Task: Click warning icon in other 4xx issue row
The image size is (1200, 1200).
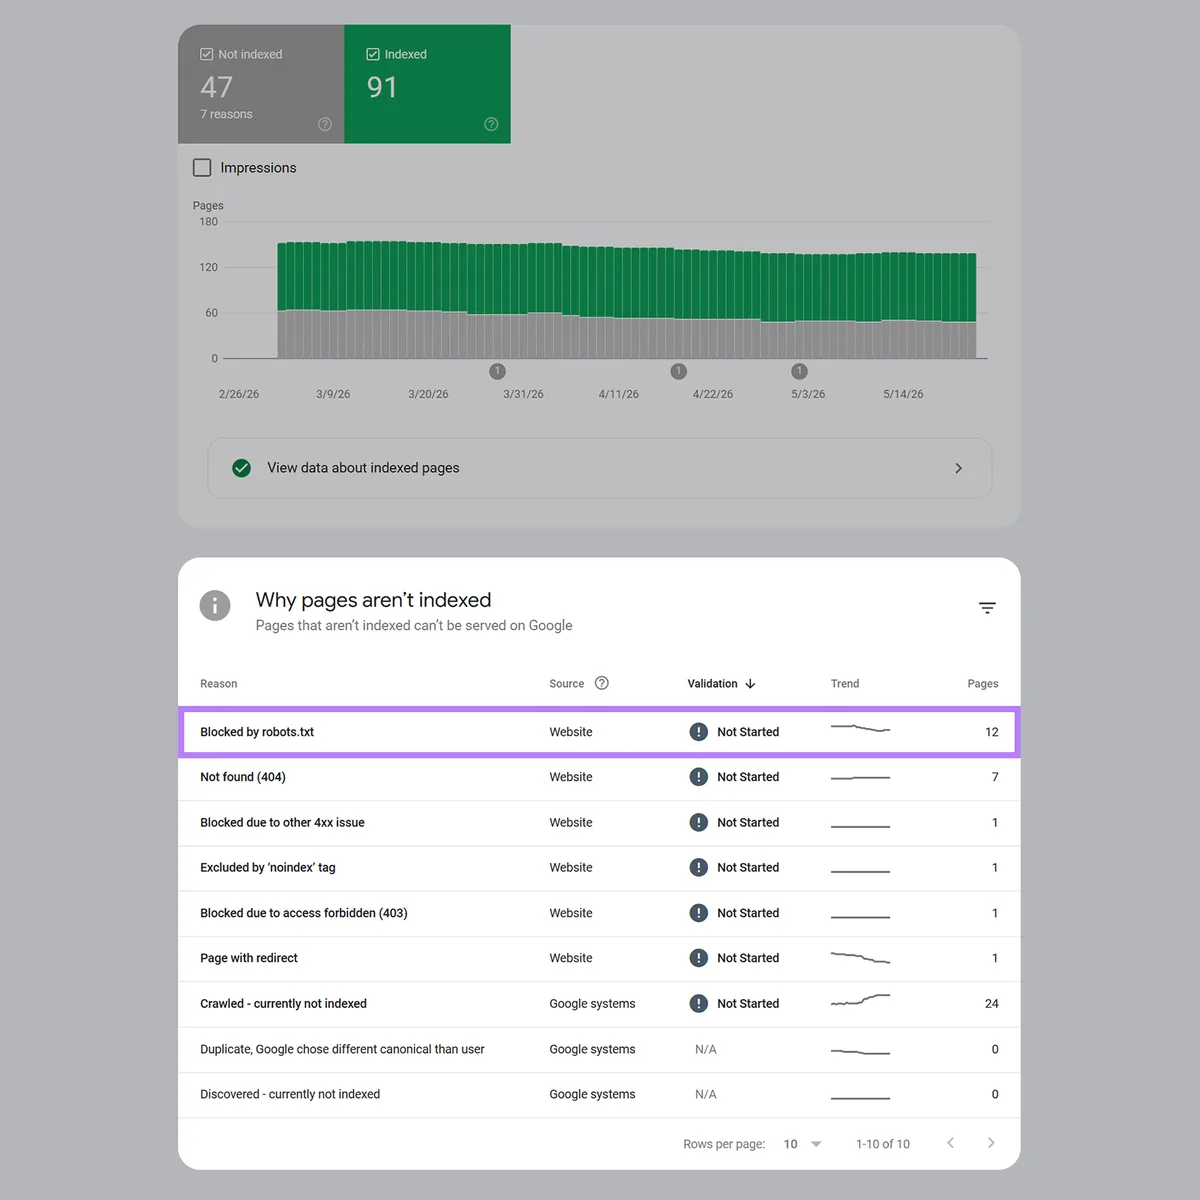Action: point(699,823)
